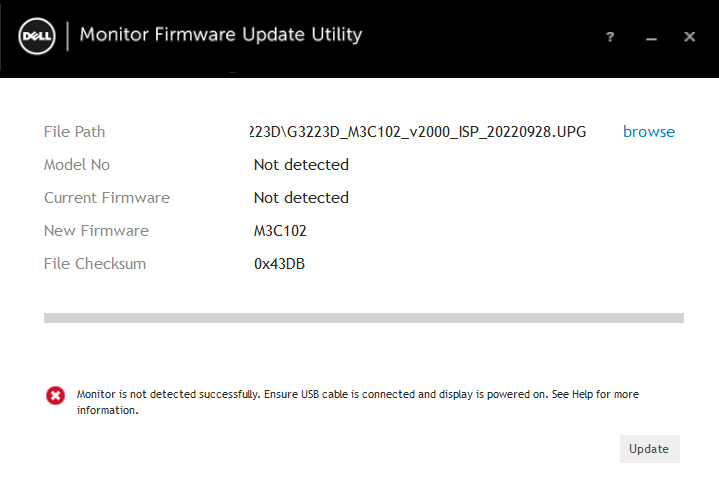Viewport: 719px width, 497px height.
Task: Click the Monitor Firmware Update Utility title
Action: pos(220,35)
